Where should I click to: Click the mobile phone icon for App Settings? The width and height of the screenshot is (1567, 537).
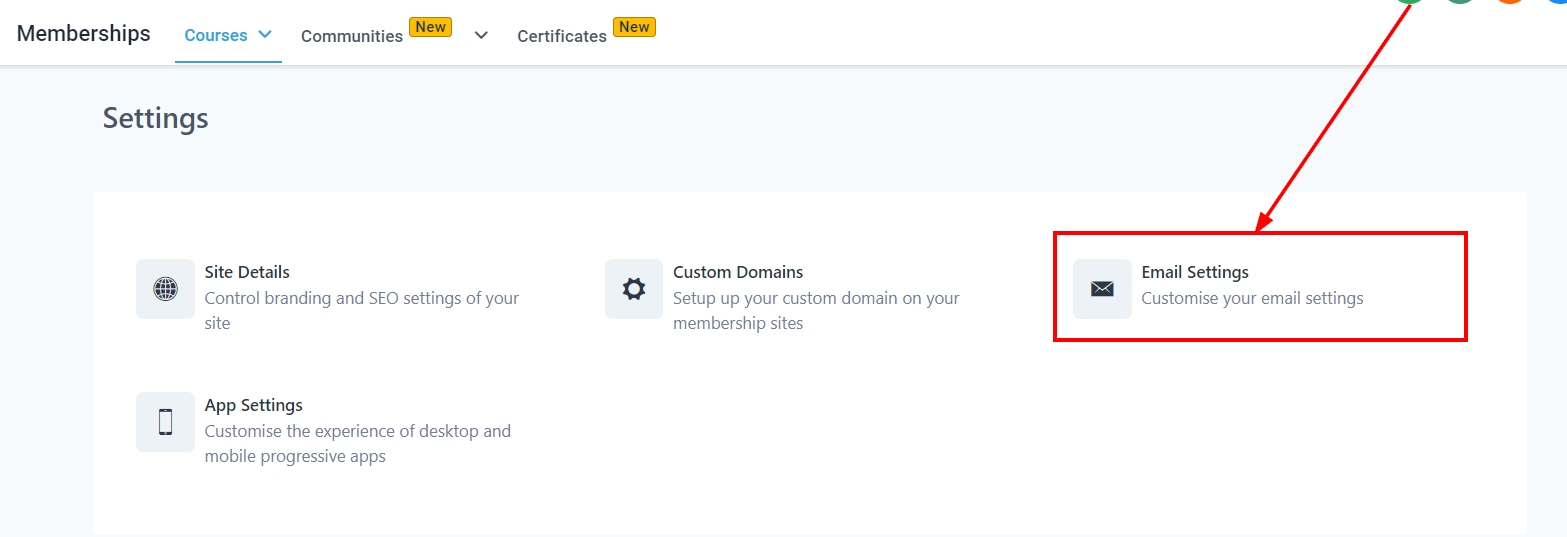165,422
